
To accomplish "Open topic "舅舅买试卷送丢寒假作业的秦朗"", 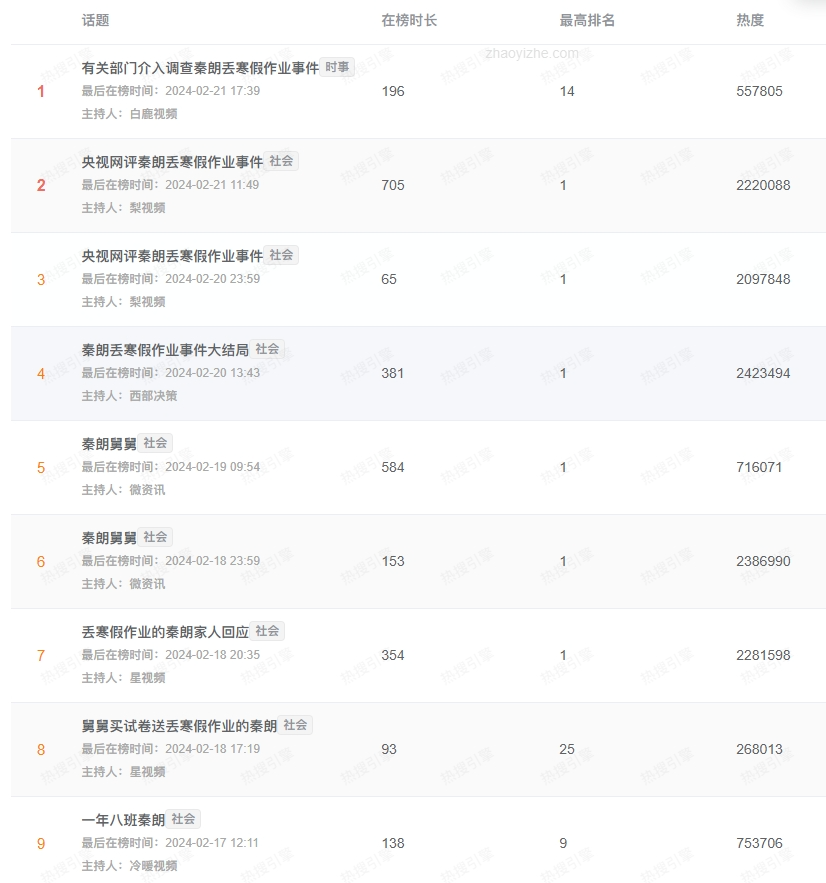I will point(179,726).
